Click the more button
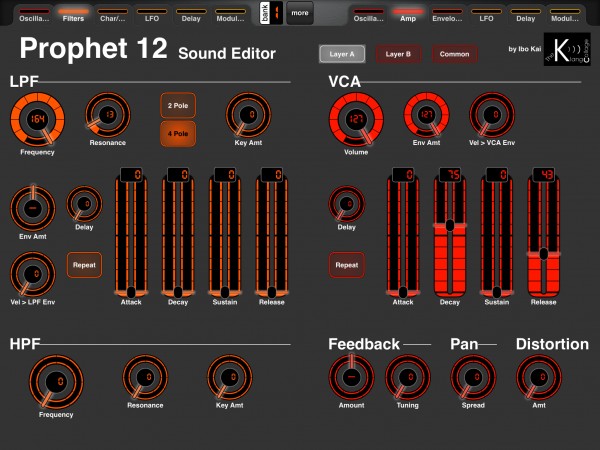Image resolution: width=600 pixels, height=450 pixels. coord(300,13)
